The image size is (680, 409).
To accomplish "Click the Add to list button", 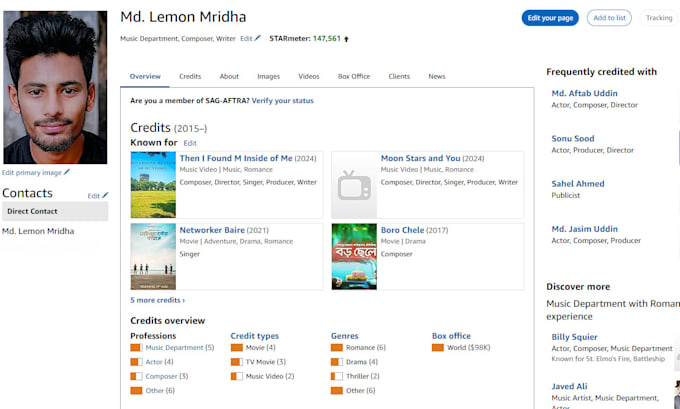I will click(x=609, y=18).
